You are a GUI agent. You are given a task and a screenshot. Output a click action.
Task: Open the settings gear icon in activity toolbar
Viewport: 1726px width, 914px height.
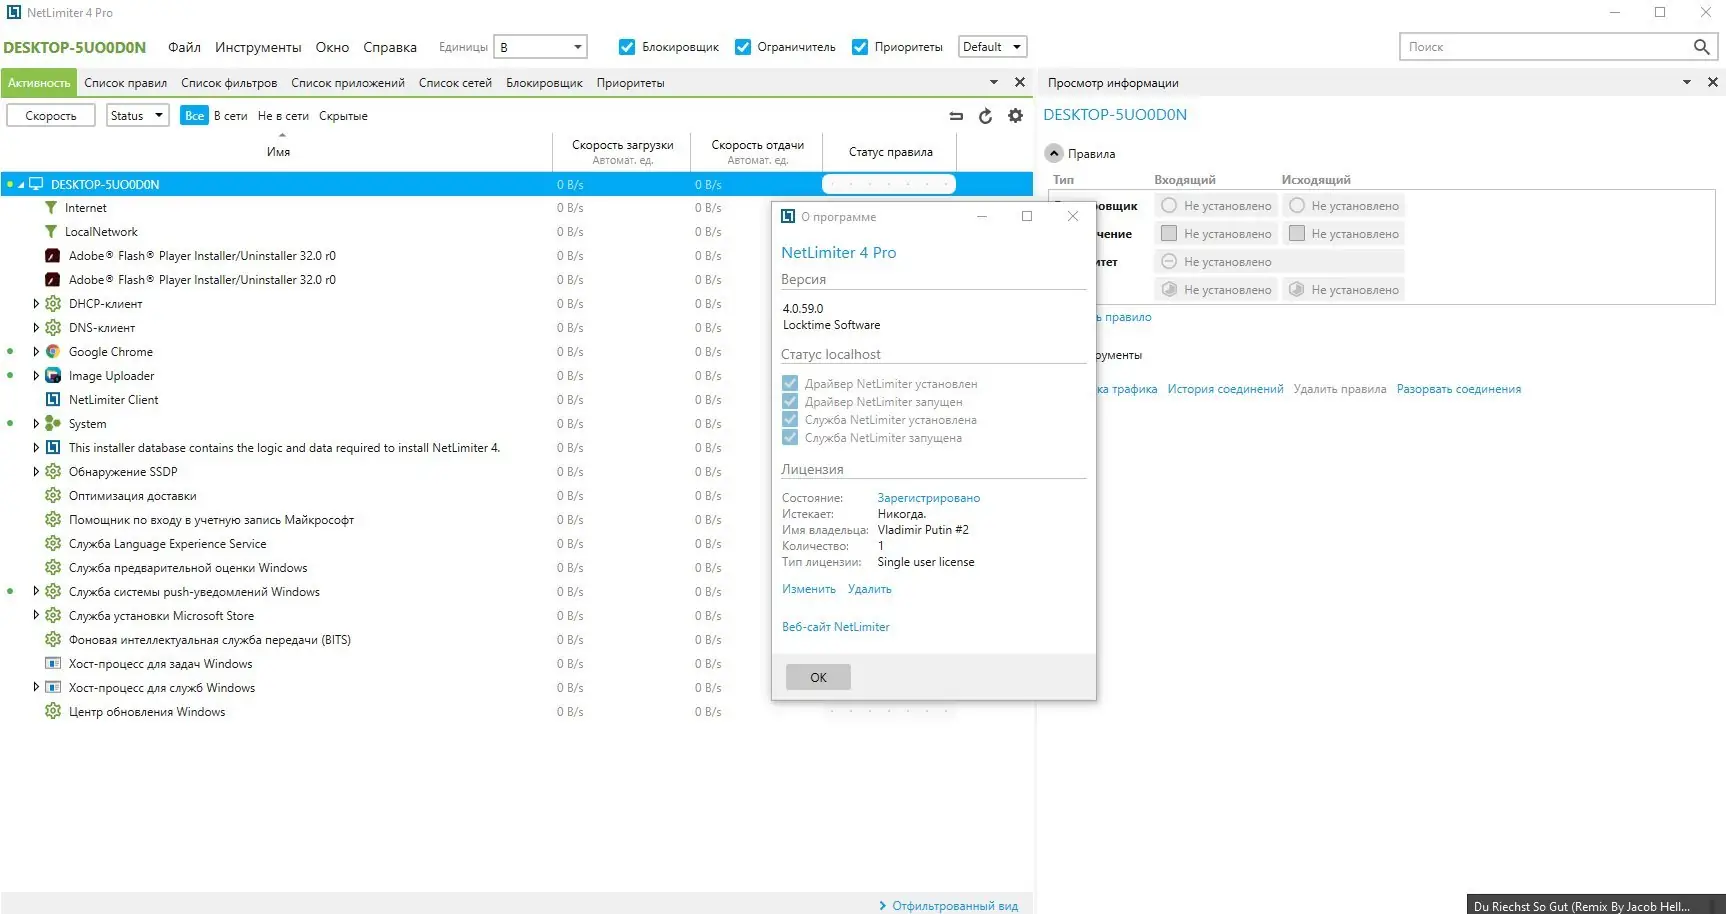(1015, 115)
